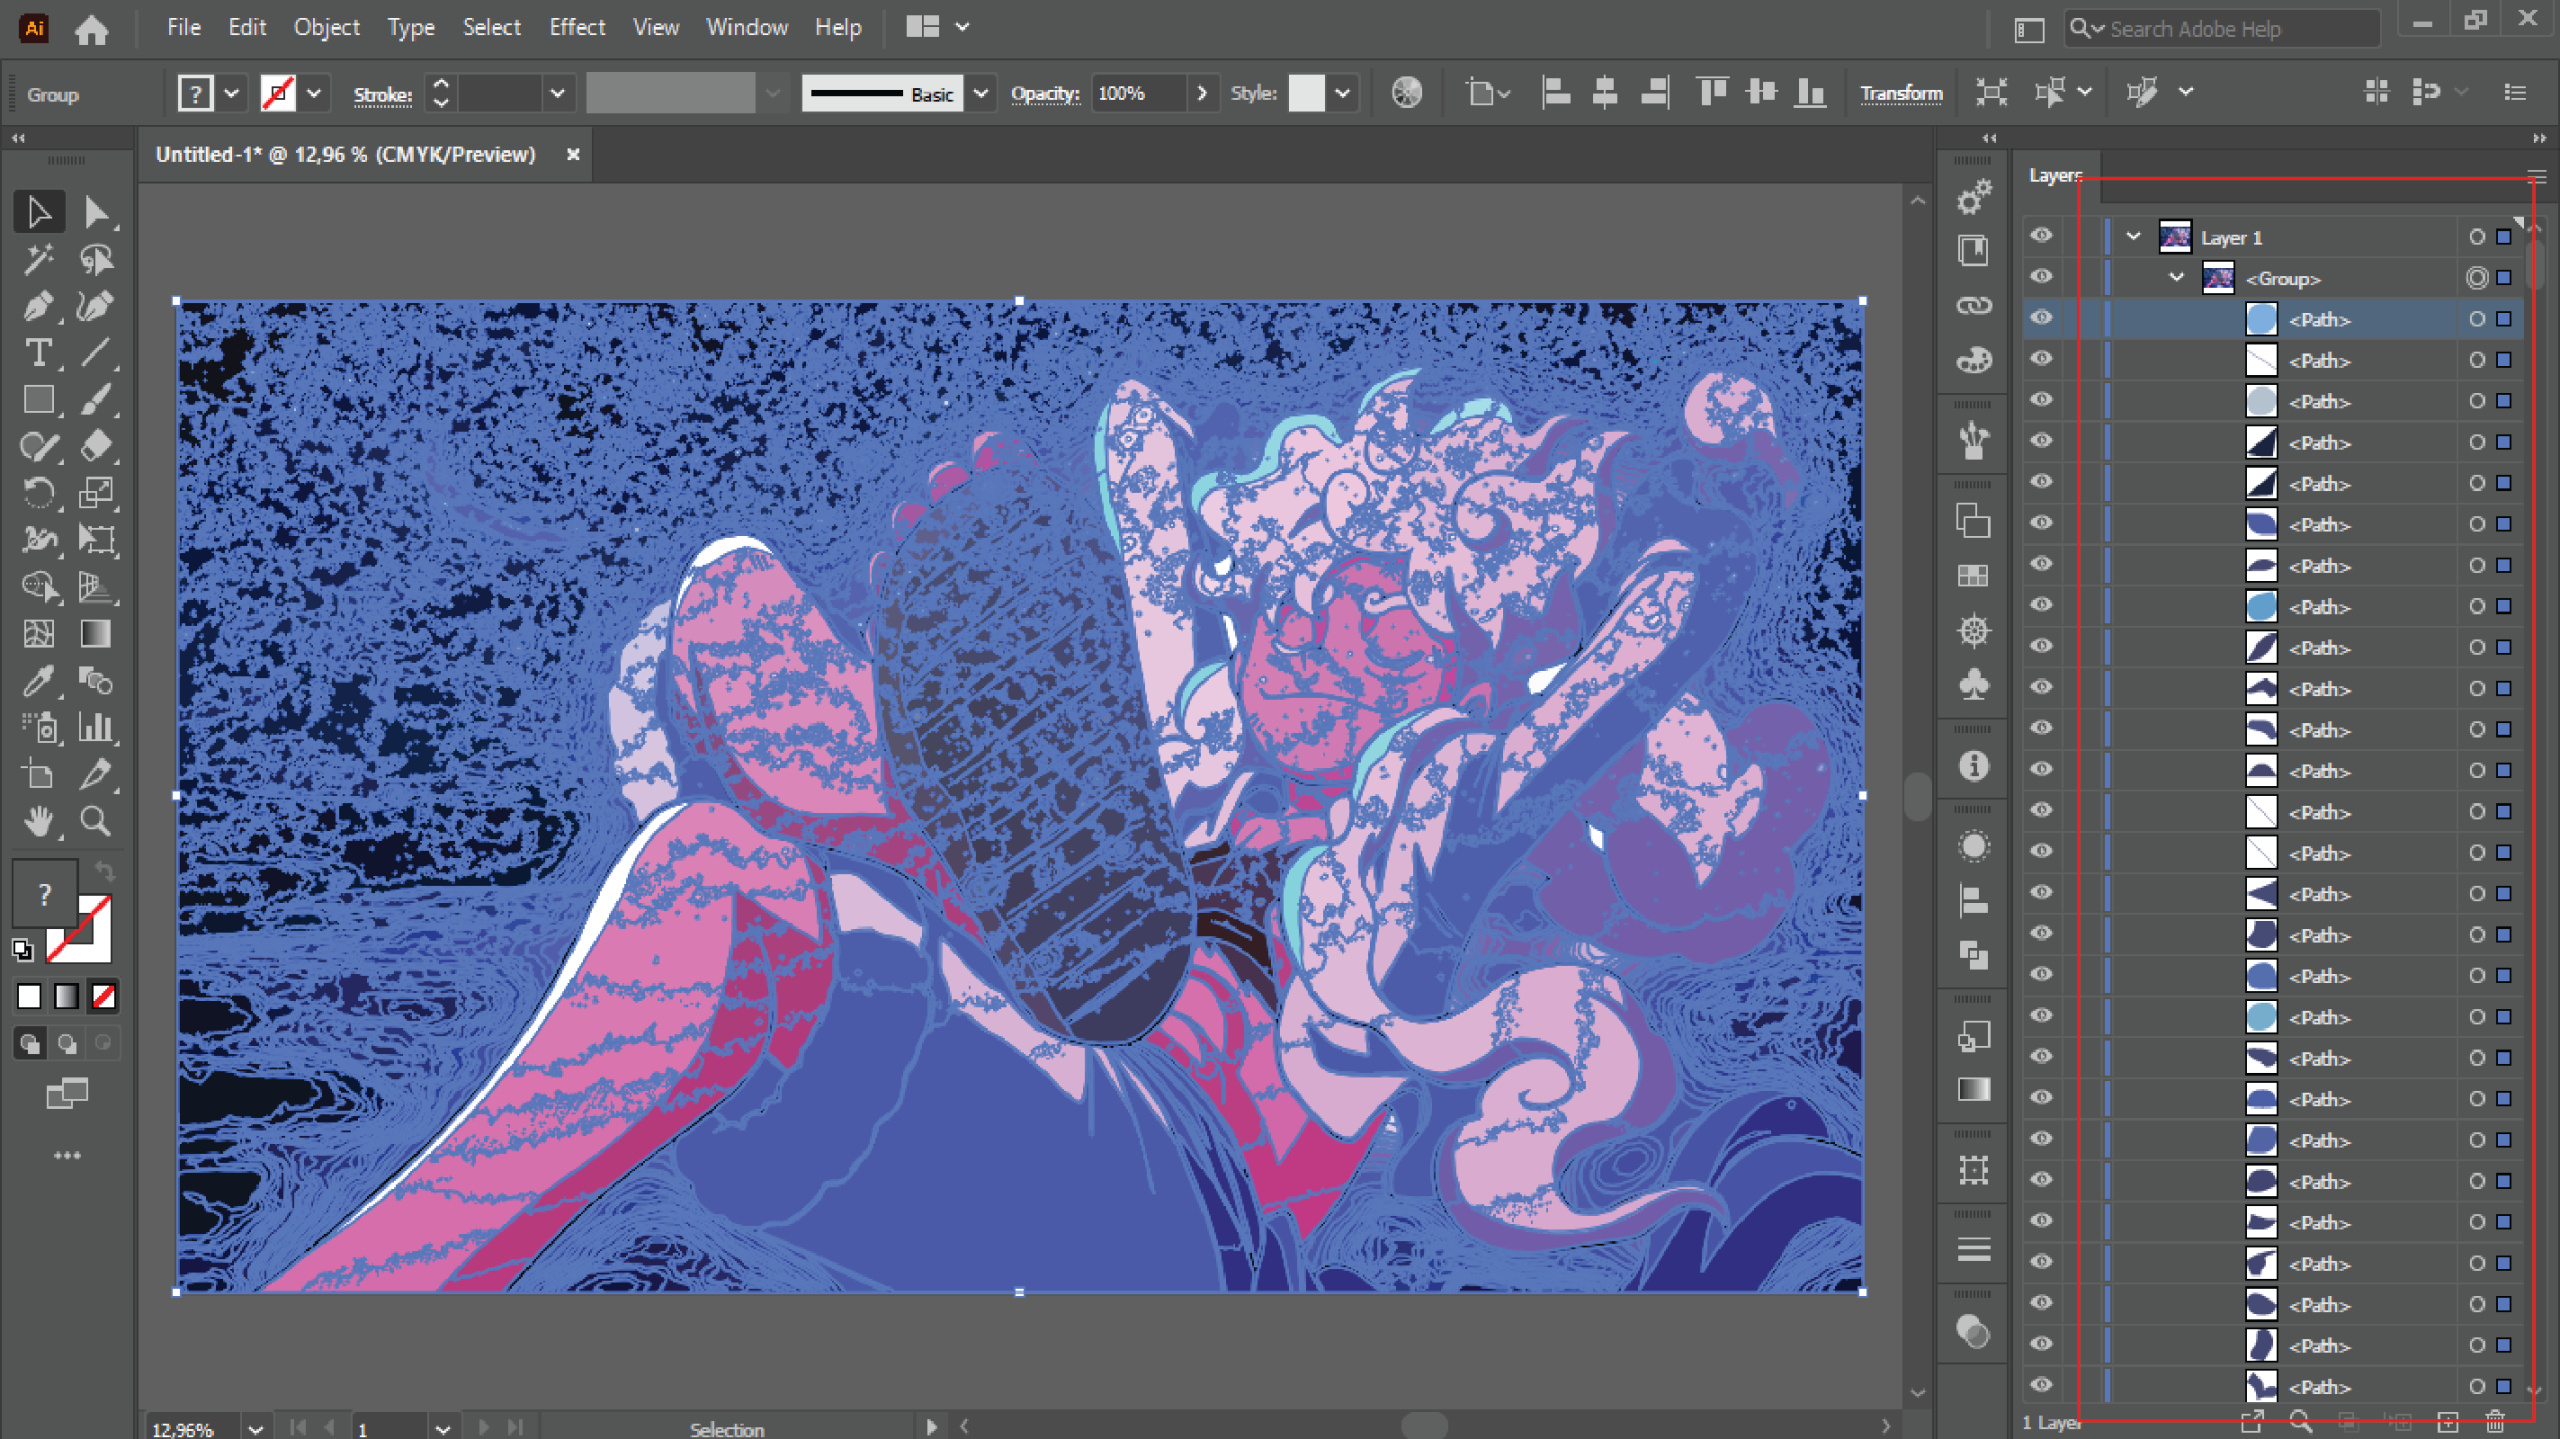
Task: Collapse the Layer 1 tree arrow
Action: point(2132,237)
